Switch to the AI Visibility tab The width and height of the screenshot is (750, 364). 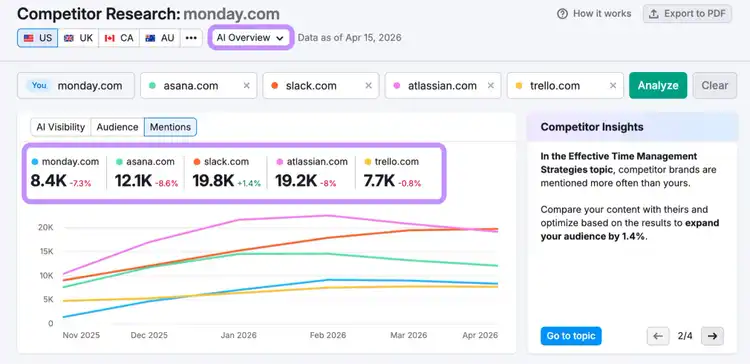pos(61,127)
